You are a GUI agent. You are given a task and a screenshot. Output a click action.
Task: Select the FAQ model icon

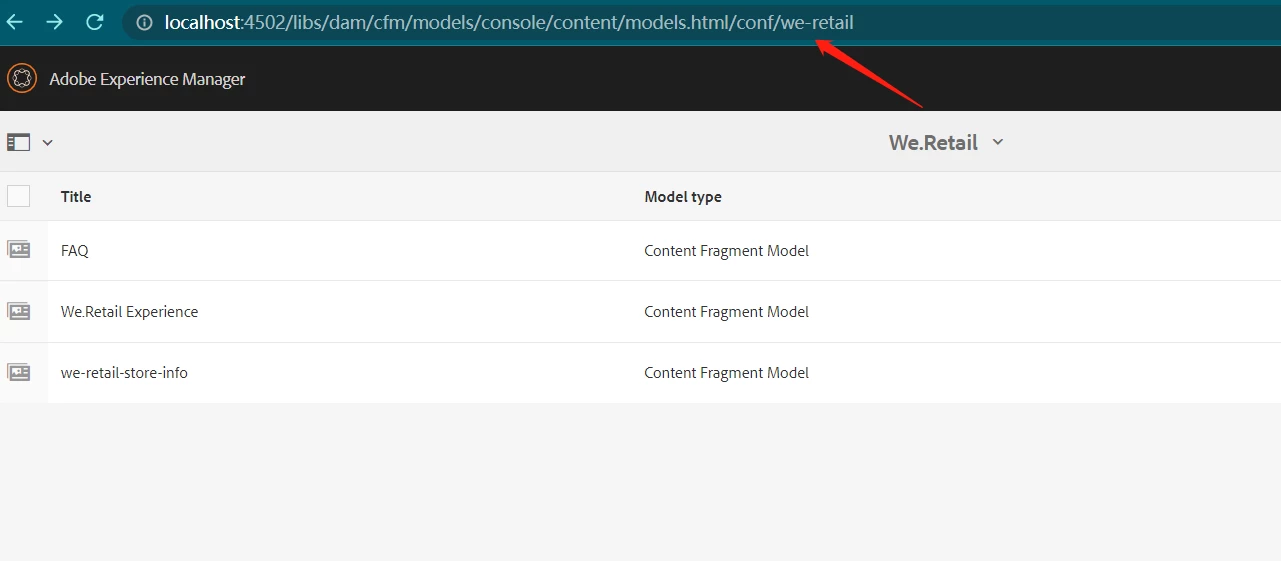tap(18, 250)
